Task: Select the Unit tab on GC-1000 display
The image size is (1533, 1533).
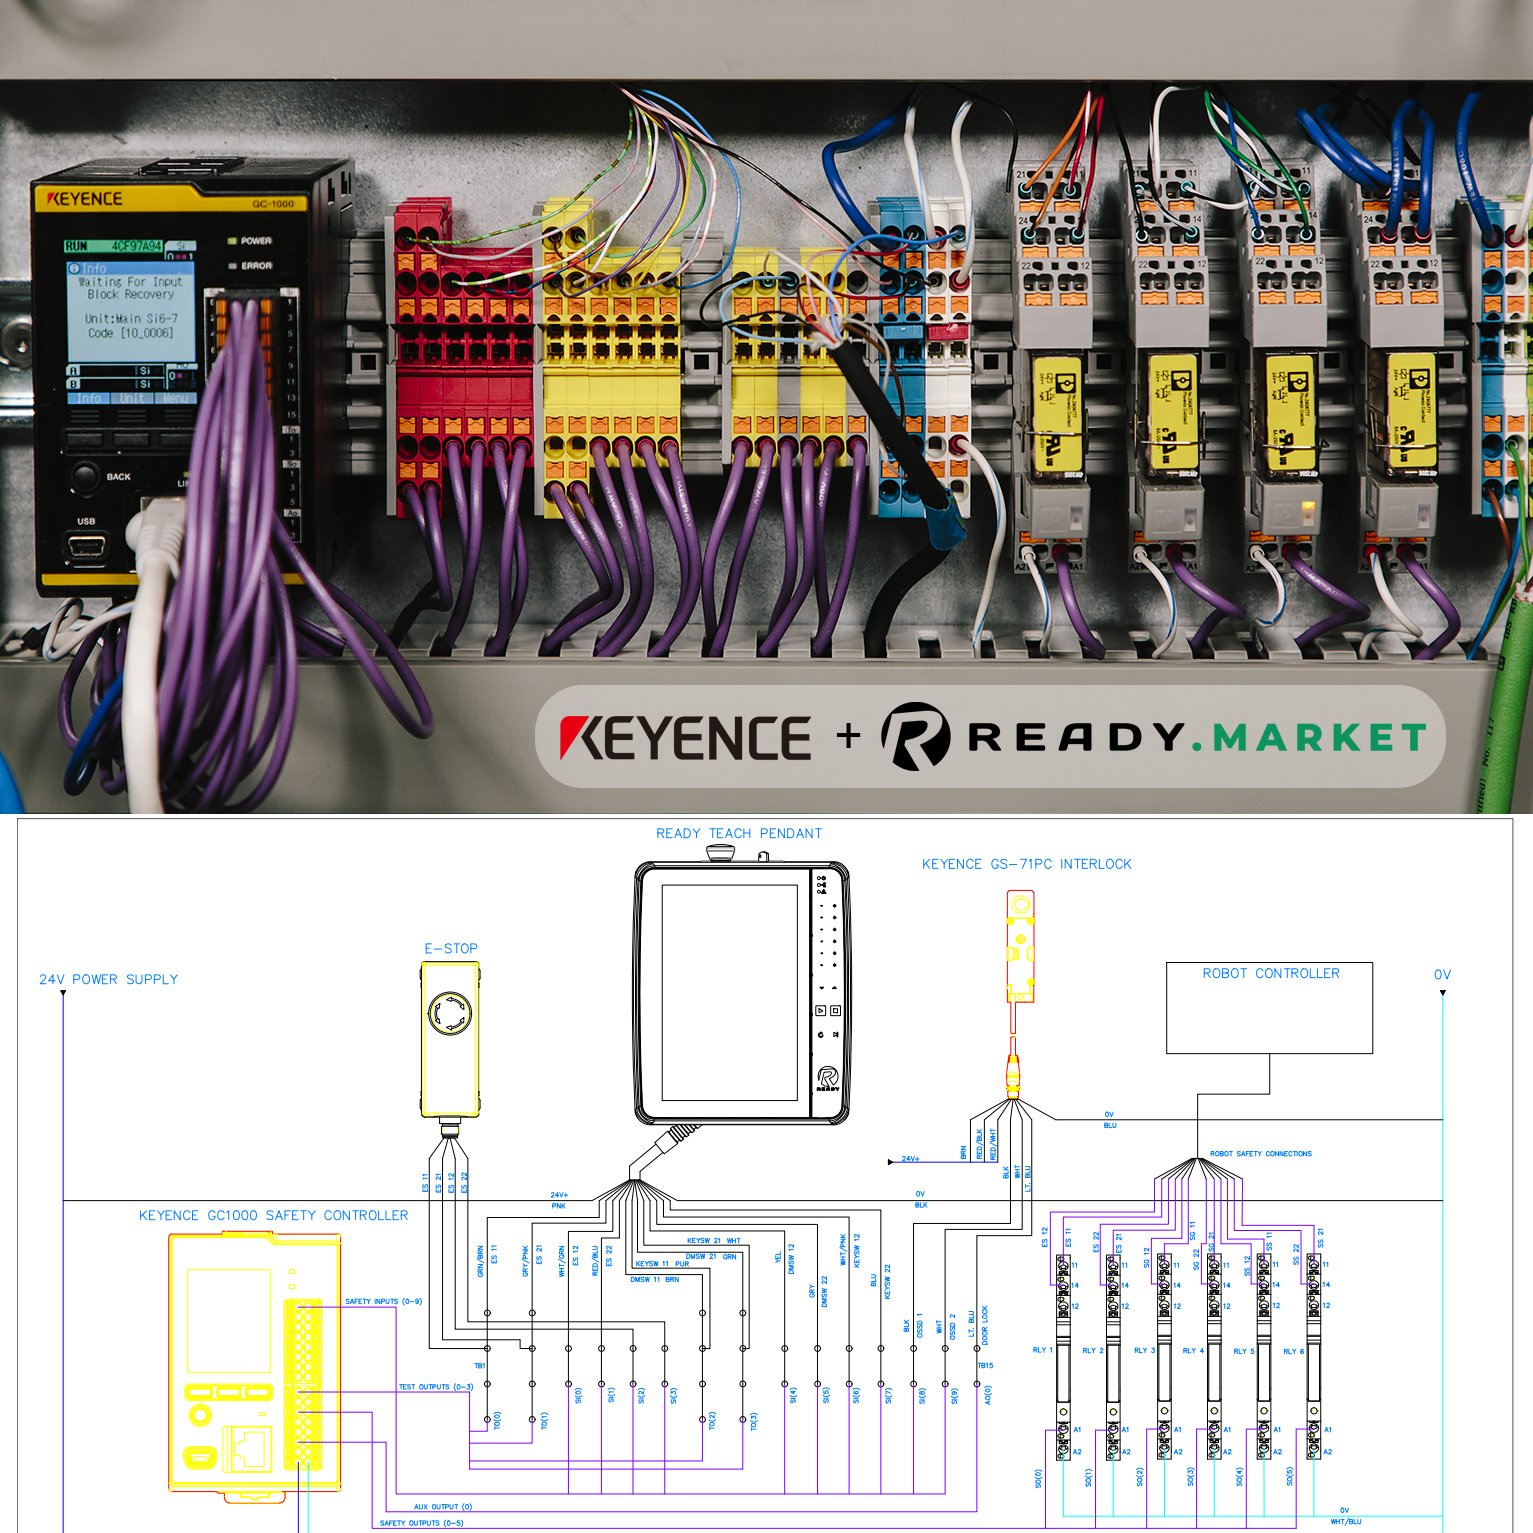Action: pos(132,398)
